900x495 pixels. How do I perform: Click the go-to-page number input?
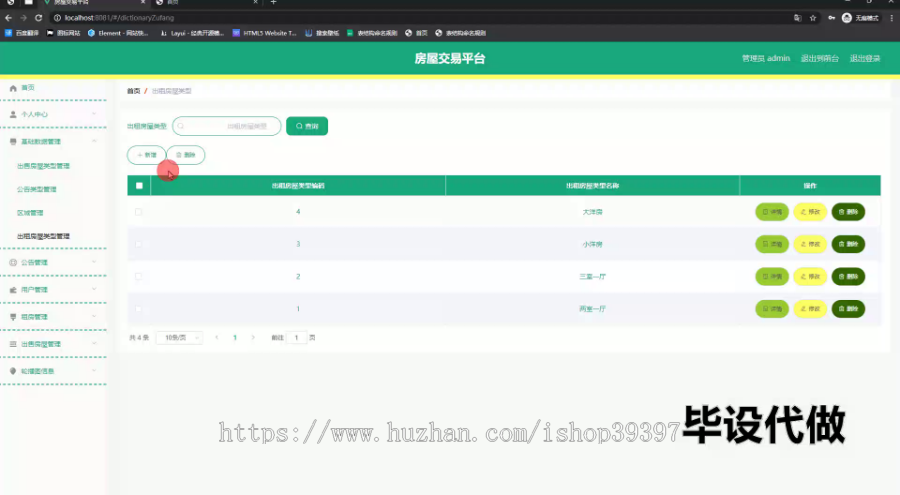[x=297, y=338]
